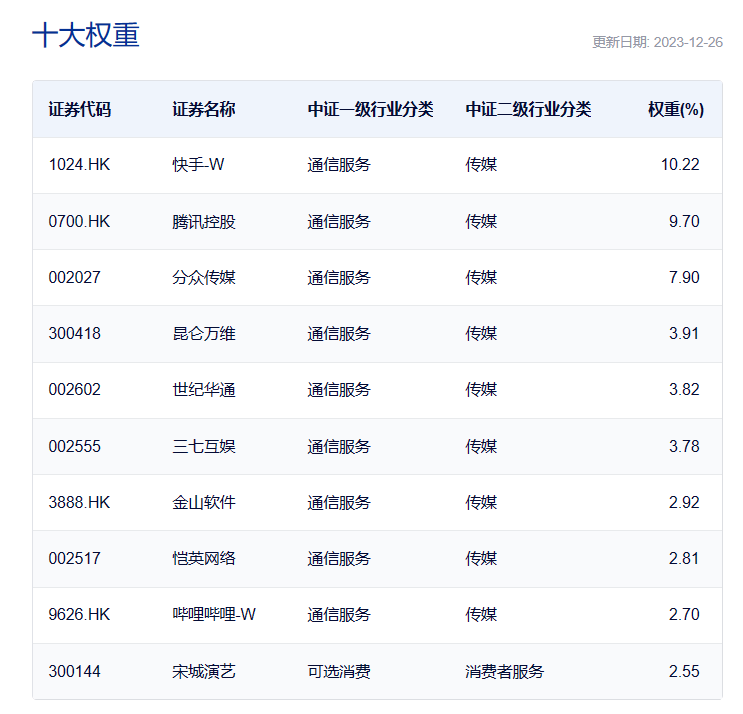Click 传媒 in the 哔哩哔哩-W row

[x=481, y=615]
